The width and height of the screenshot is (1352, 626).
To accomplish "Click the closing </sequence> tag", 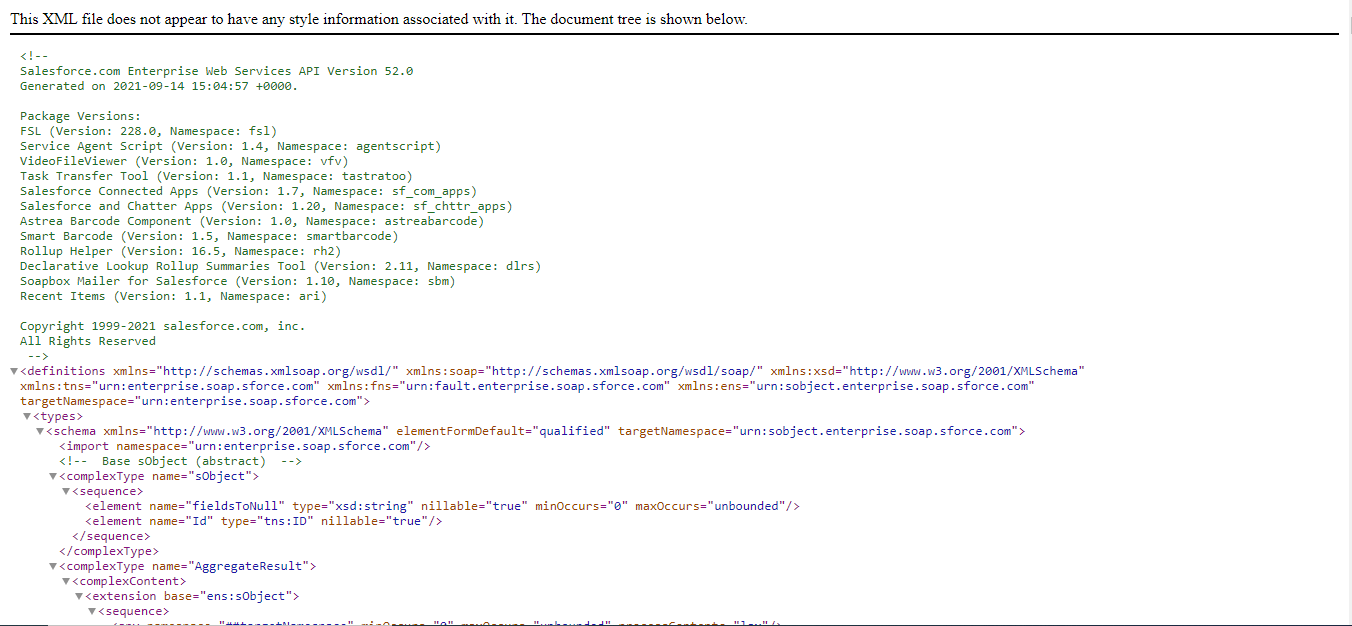I will point(111,536).
